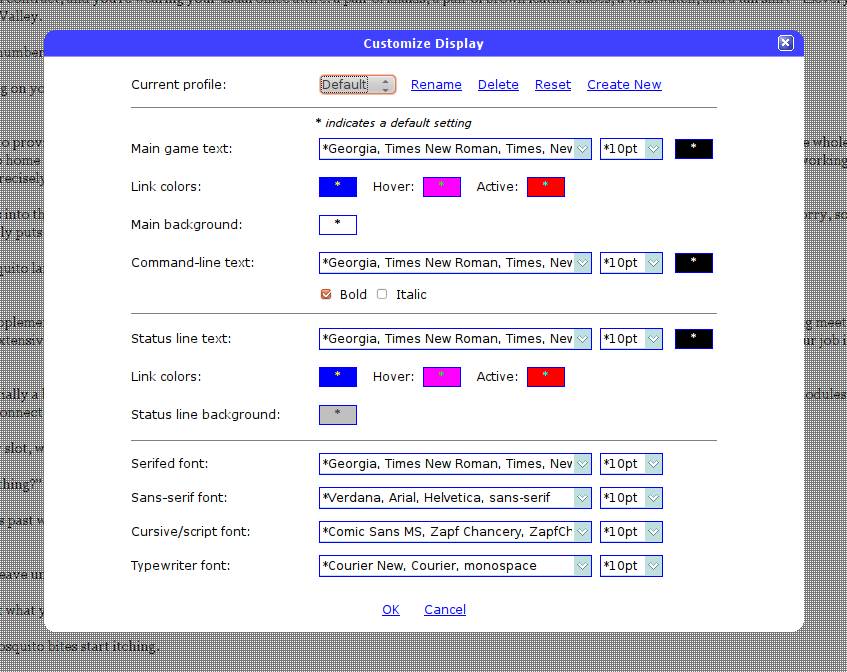Pick Status line background color
Screen dimensions: 847x672
(338, 415)
